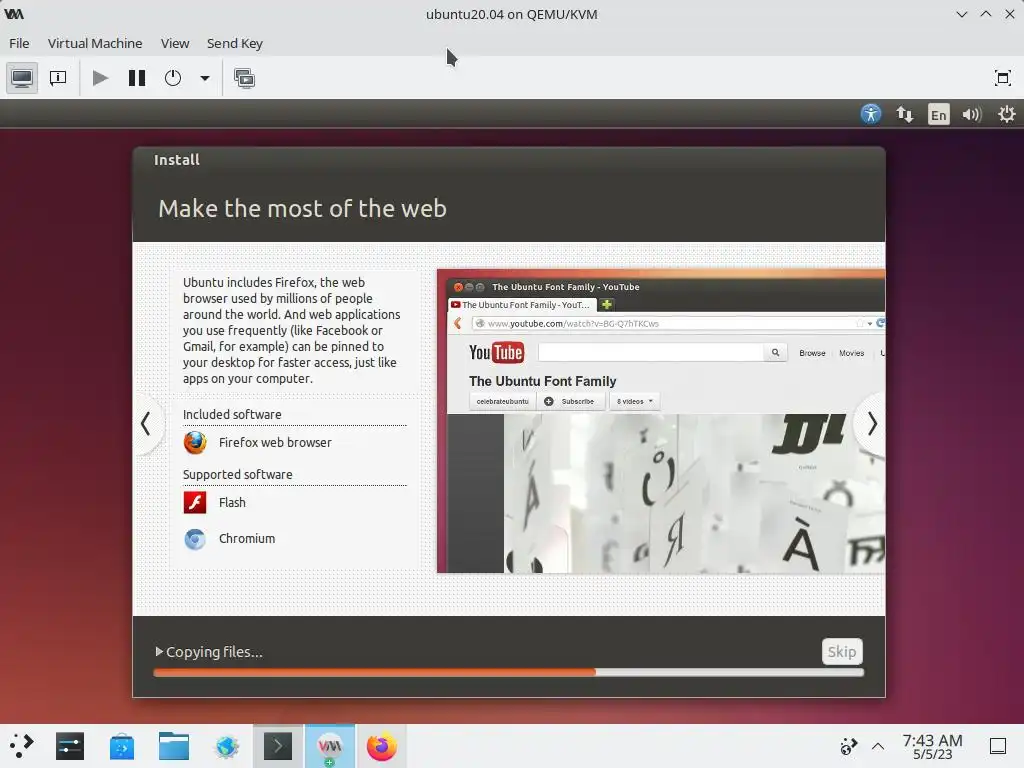Show virtual hardware details
The height and width of the screenshot is (768, 1024).
click(x=58, y=78)
